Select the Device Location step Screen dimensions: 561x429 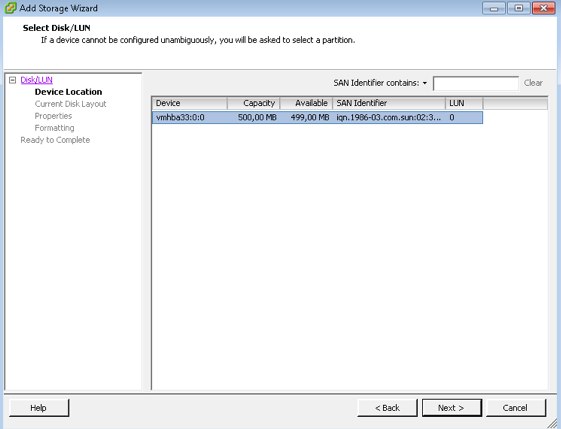coord(68,92)
